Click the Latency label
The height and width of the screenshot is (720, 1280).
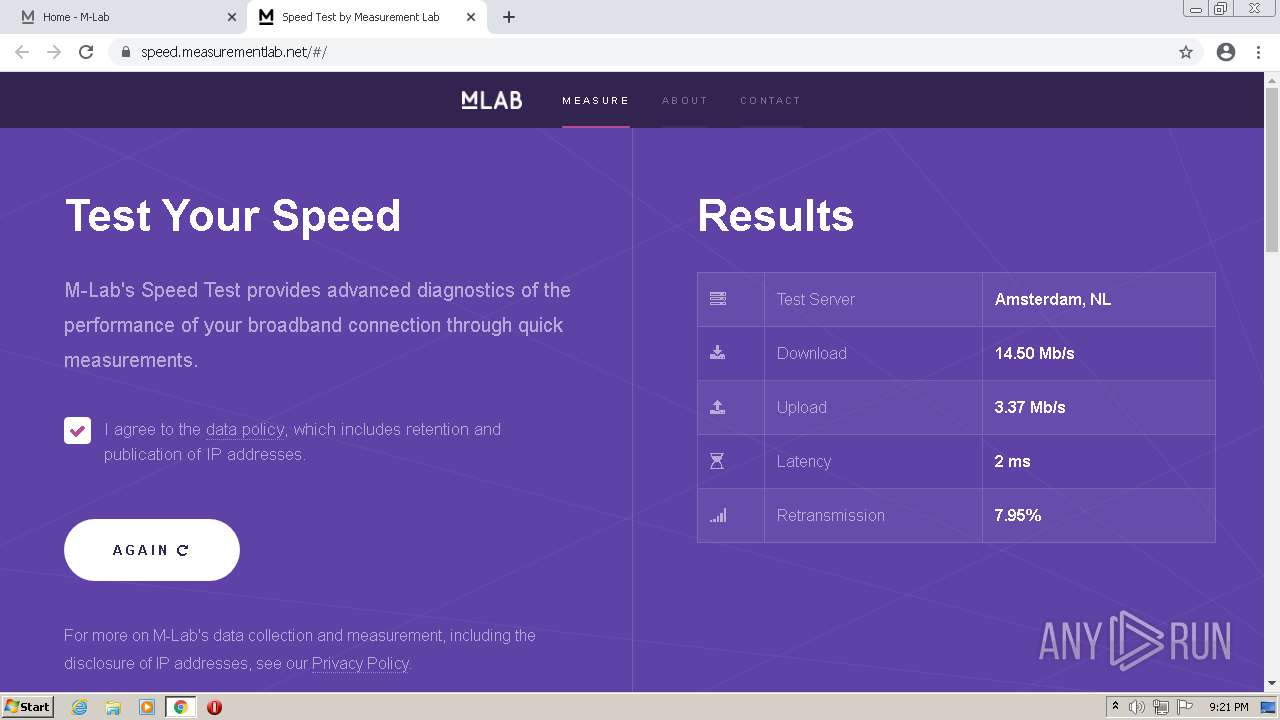[804, 461]
